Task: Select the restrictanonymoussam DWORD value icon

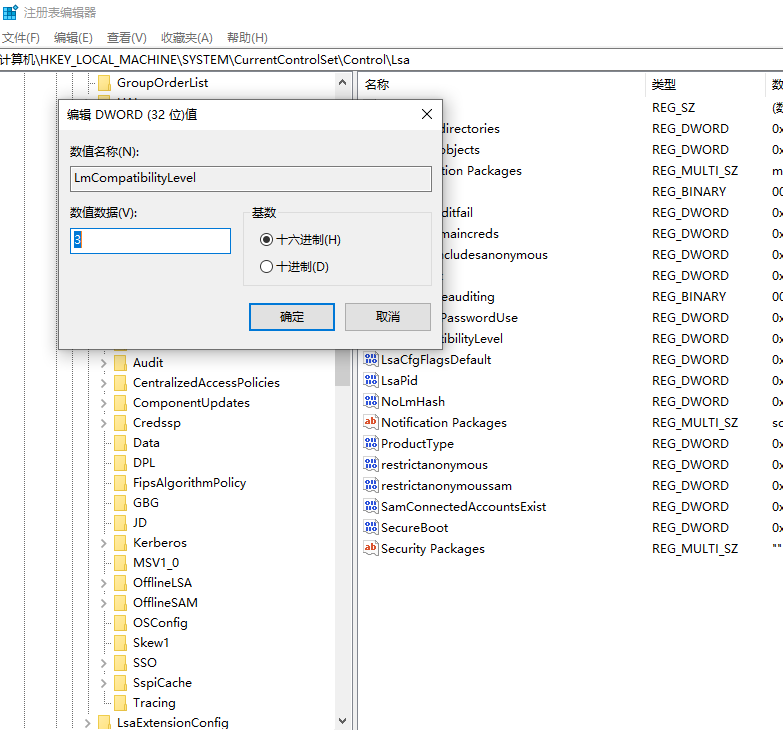Action: click(x=371, y=485)
